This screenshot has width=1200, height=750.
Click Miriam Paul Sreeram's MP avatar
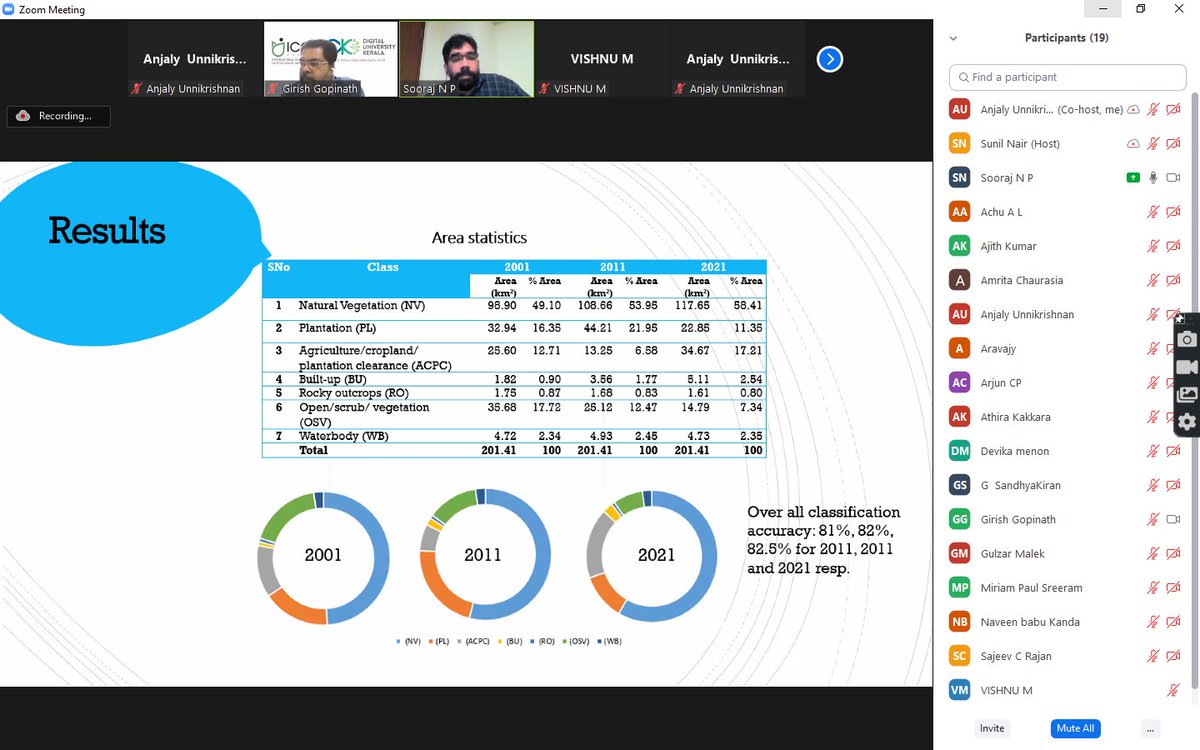960,587
